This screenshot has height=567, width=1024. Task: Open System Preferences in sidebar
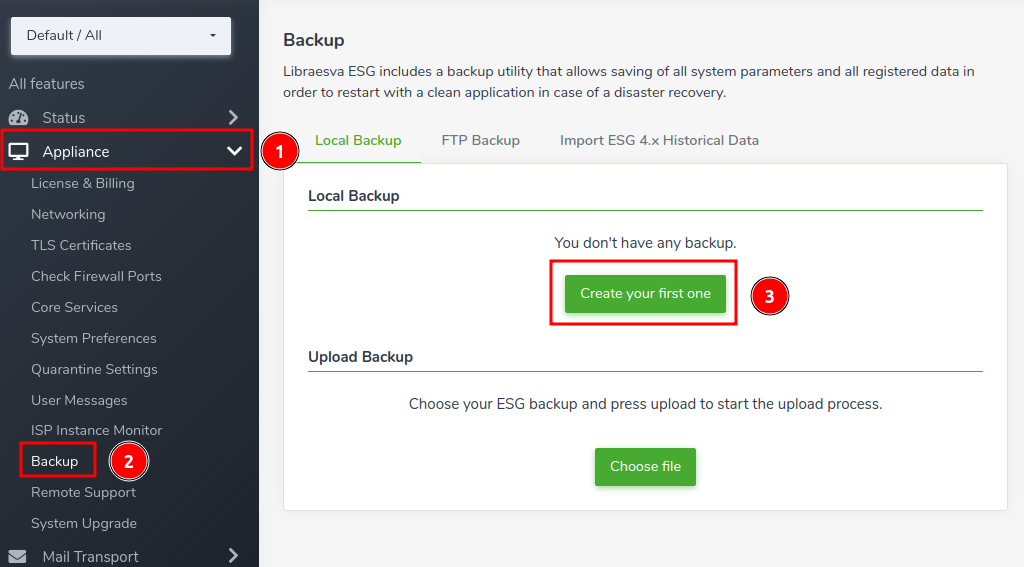(x=94, y=338)
